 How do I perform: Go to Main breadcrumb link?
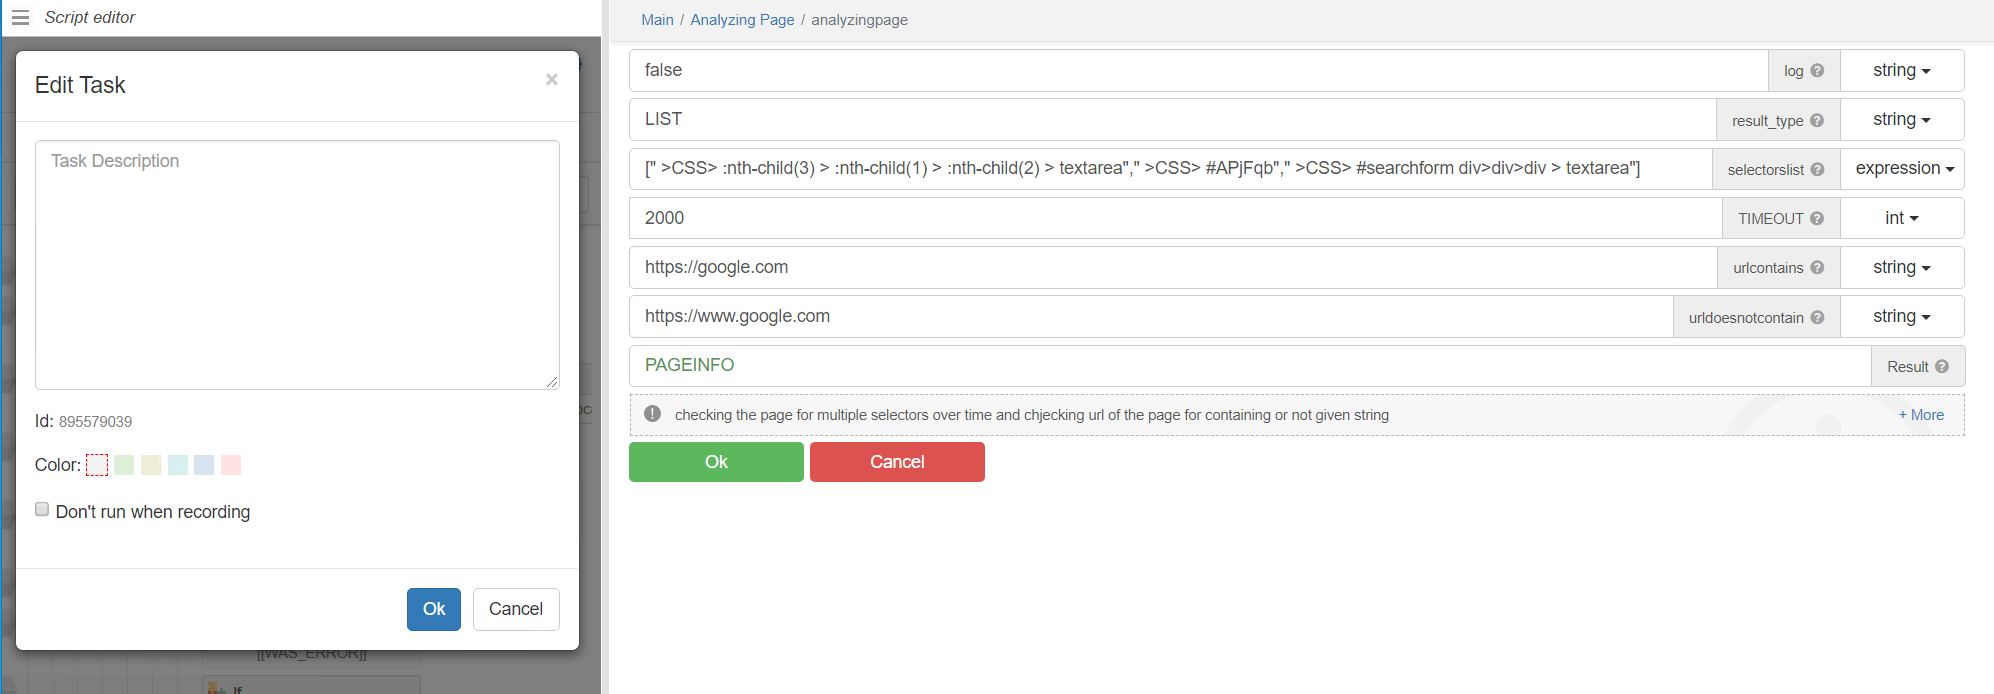click(657, 20)
